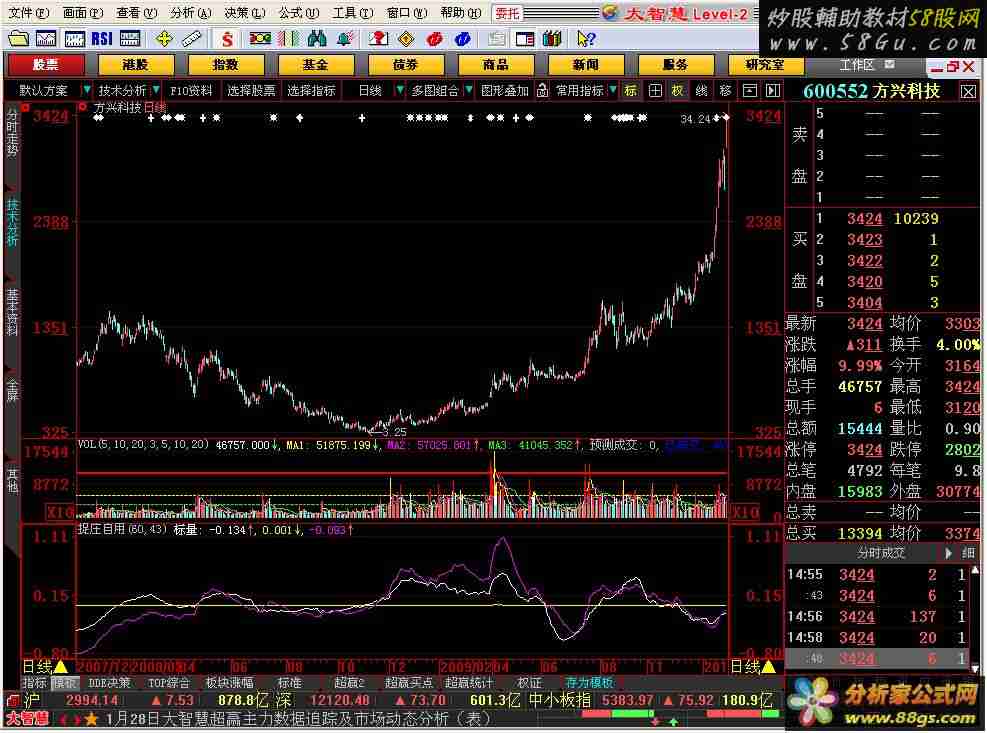Image resolution: width=987 pixels, height=733 pixels.
Task: Toggle the 线 line button
Action: [x=701, y=90]
